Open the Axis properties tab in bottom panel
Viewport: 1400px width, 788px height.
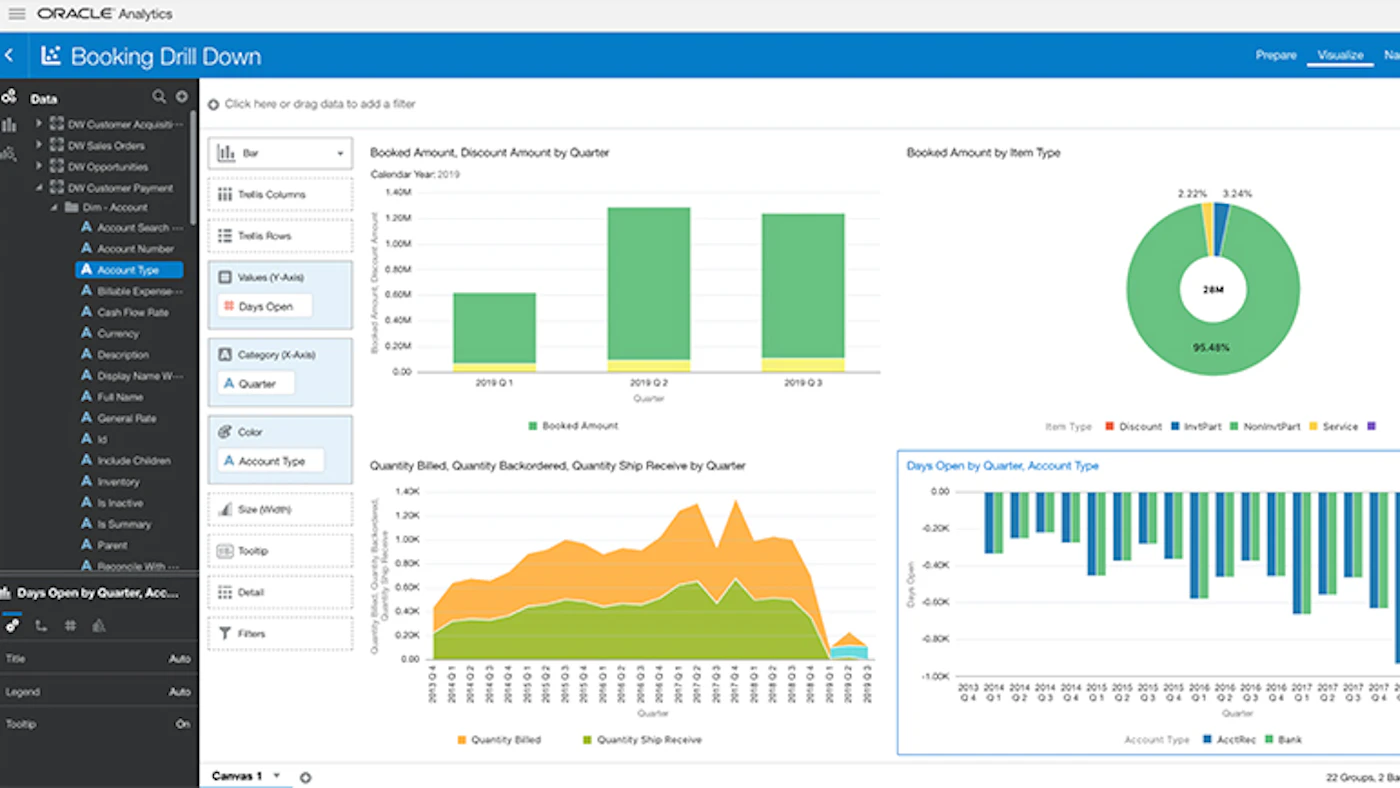40,625
